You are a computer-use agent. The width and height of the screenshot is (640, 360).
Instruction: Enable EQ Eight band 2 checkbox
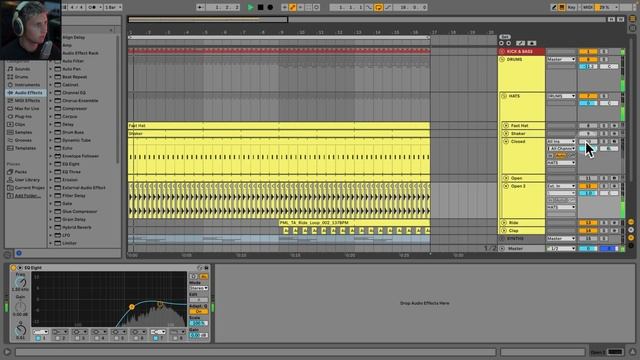(58, 338)
